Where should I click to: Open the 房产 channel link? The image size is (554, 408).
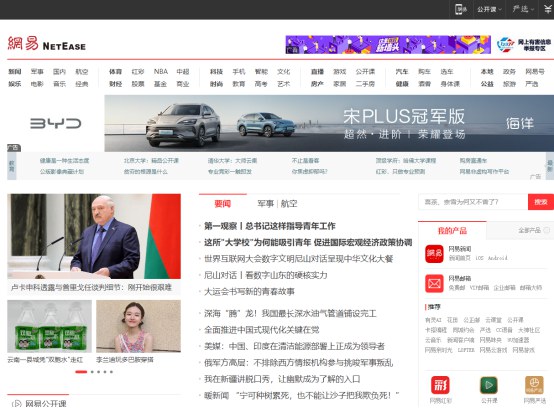[x=317, y=84]
